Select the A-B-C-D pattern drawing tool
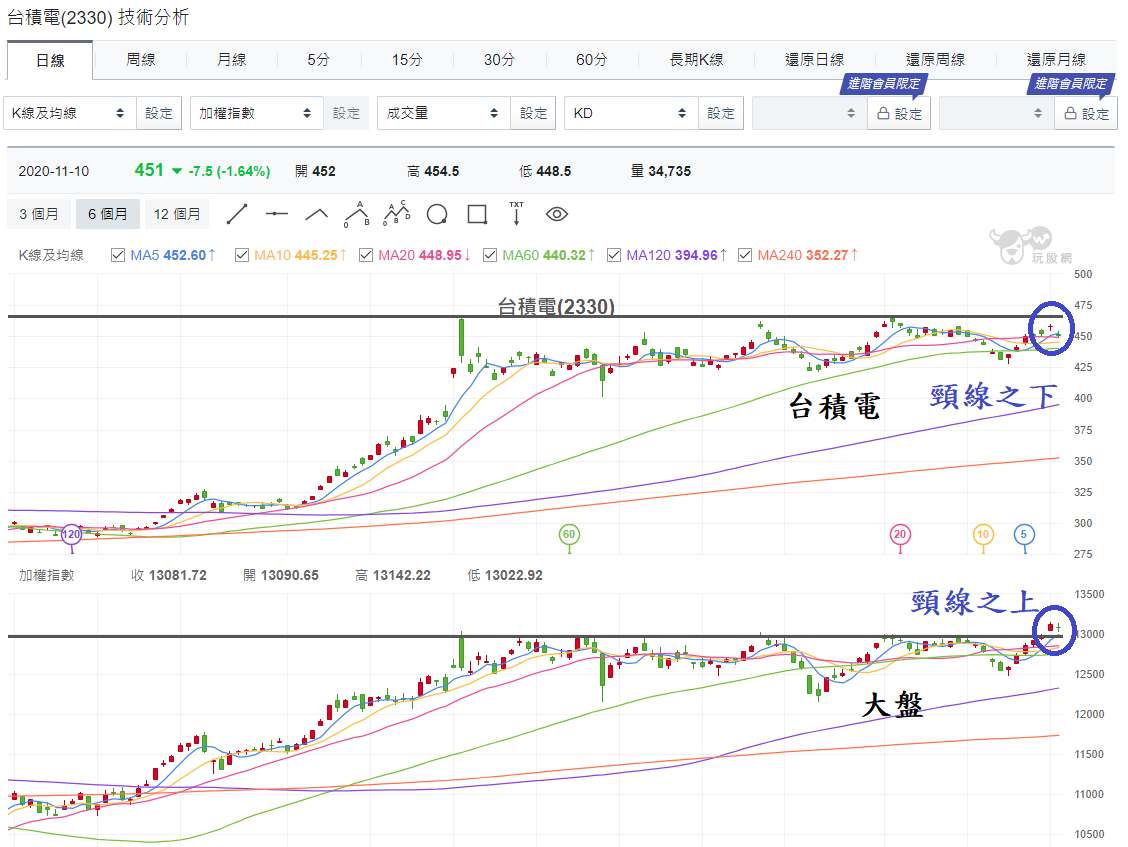1128x847 pixels. tap(396, 214)
